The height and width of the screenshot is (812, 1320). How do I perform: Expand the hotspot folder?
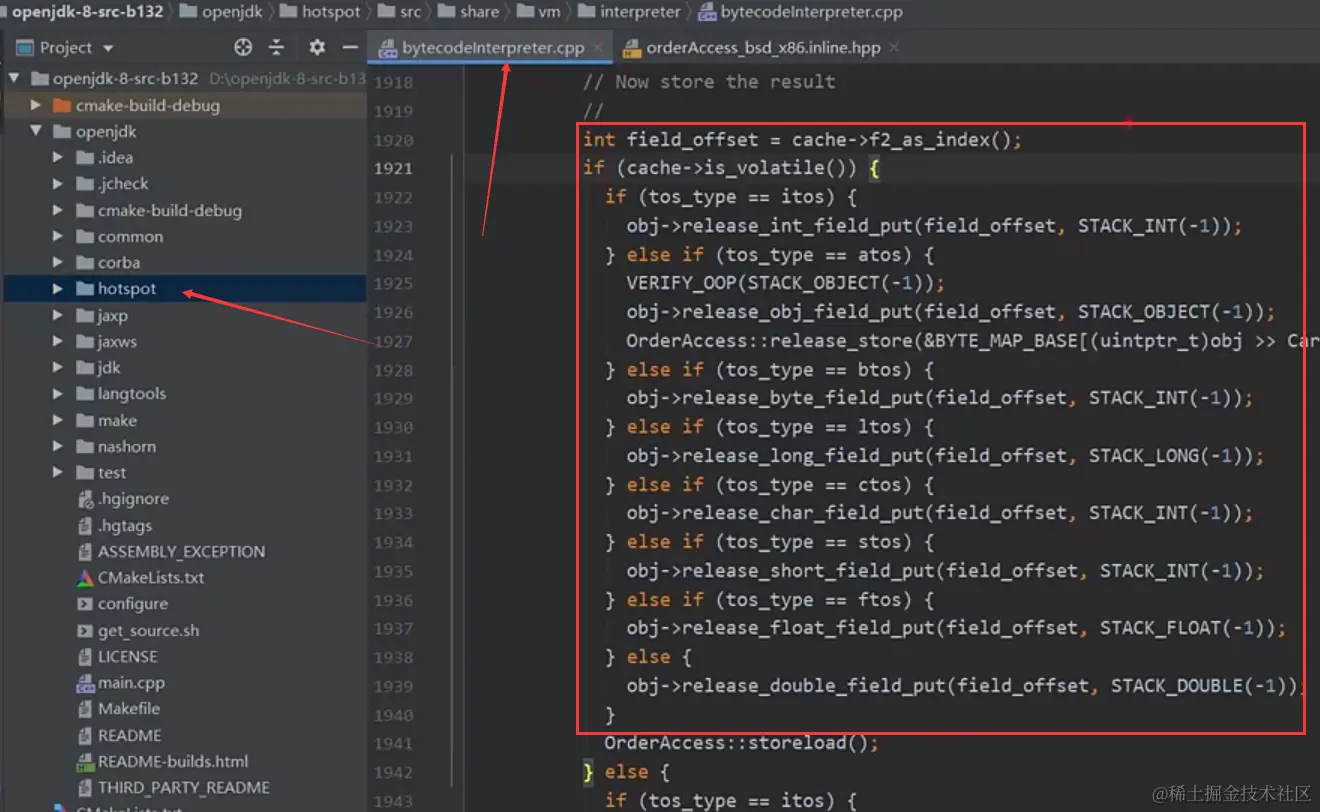59,289
